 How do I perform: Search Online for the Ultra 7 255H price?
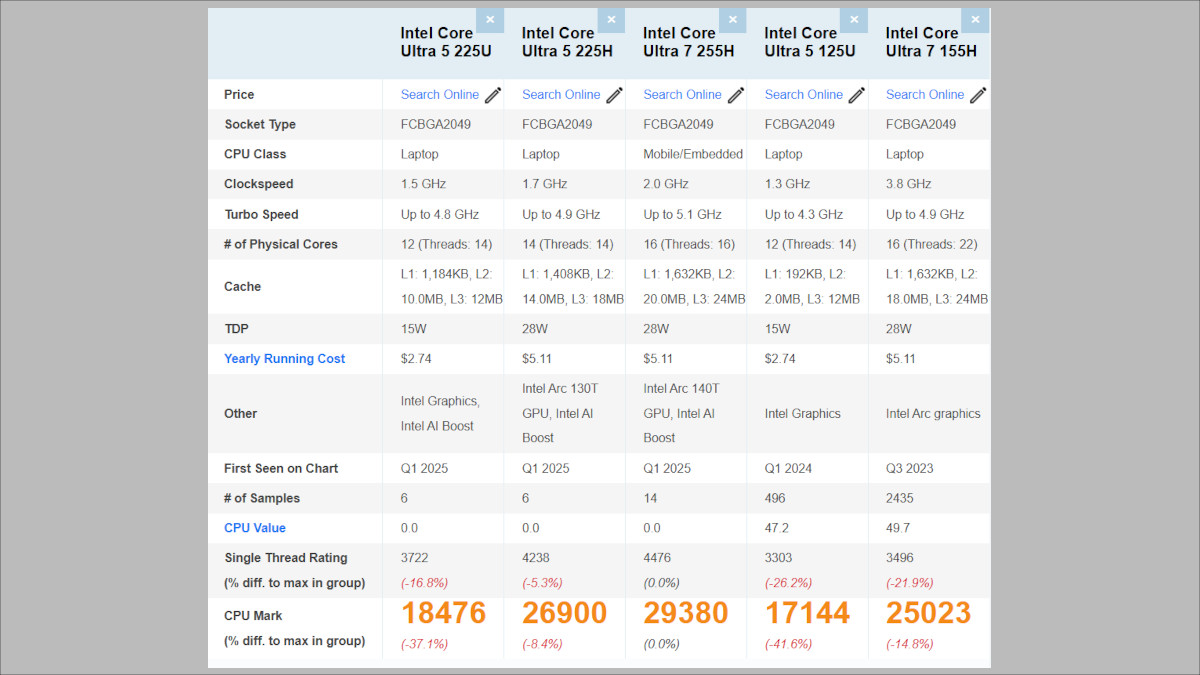click(x=680, y=94)
